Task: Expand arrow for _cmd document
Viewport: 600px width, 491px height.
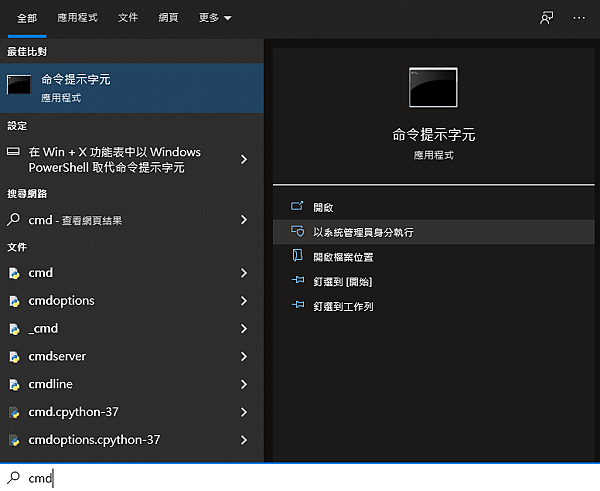Action: pyautogui.click(x=244, y=329)
